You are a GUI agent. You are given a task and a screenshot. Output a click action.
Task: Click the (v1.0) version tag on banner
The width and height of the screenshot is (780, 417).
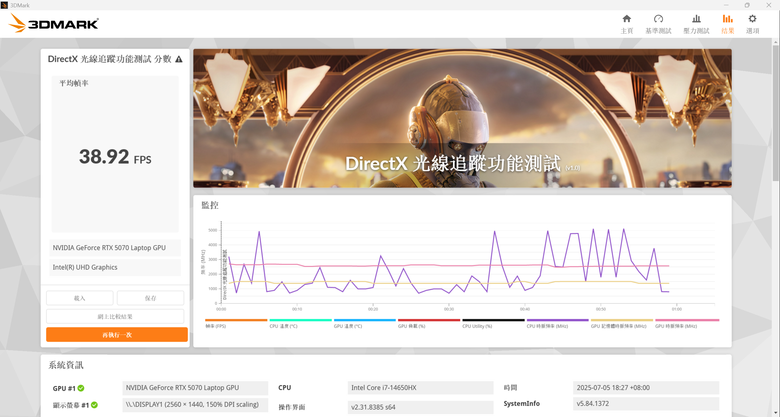pyautogui.click(x=572, y=168)
